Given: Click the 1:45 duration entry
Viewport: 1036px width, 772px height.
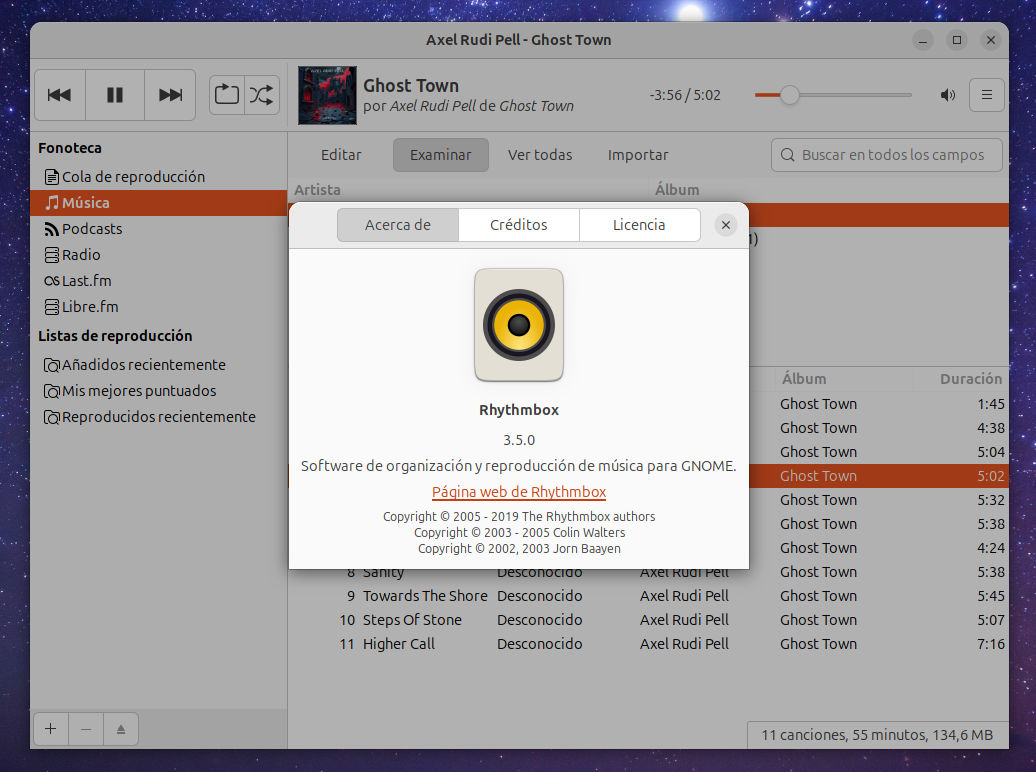Looking at the screenshot, I should coord(990,404).
